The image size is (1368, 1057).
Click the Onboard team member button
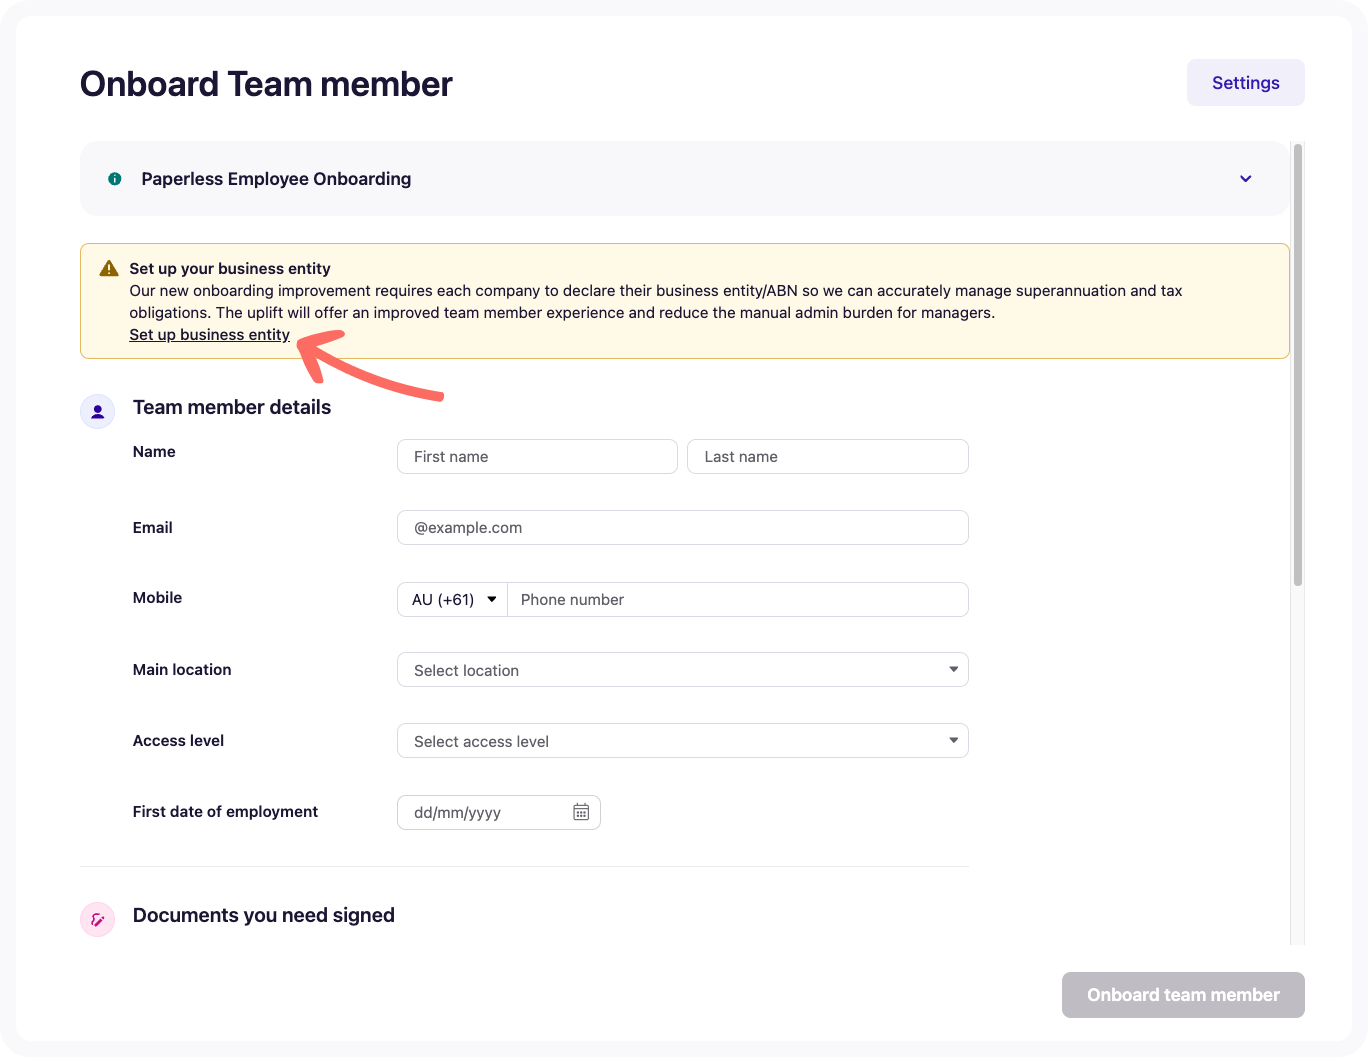[1183, 995]
